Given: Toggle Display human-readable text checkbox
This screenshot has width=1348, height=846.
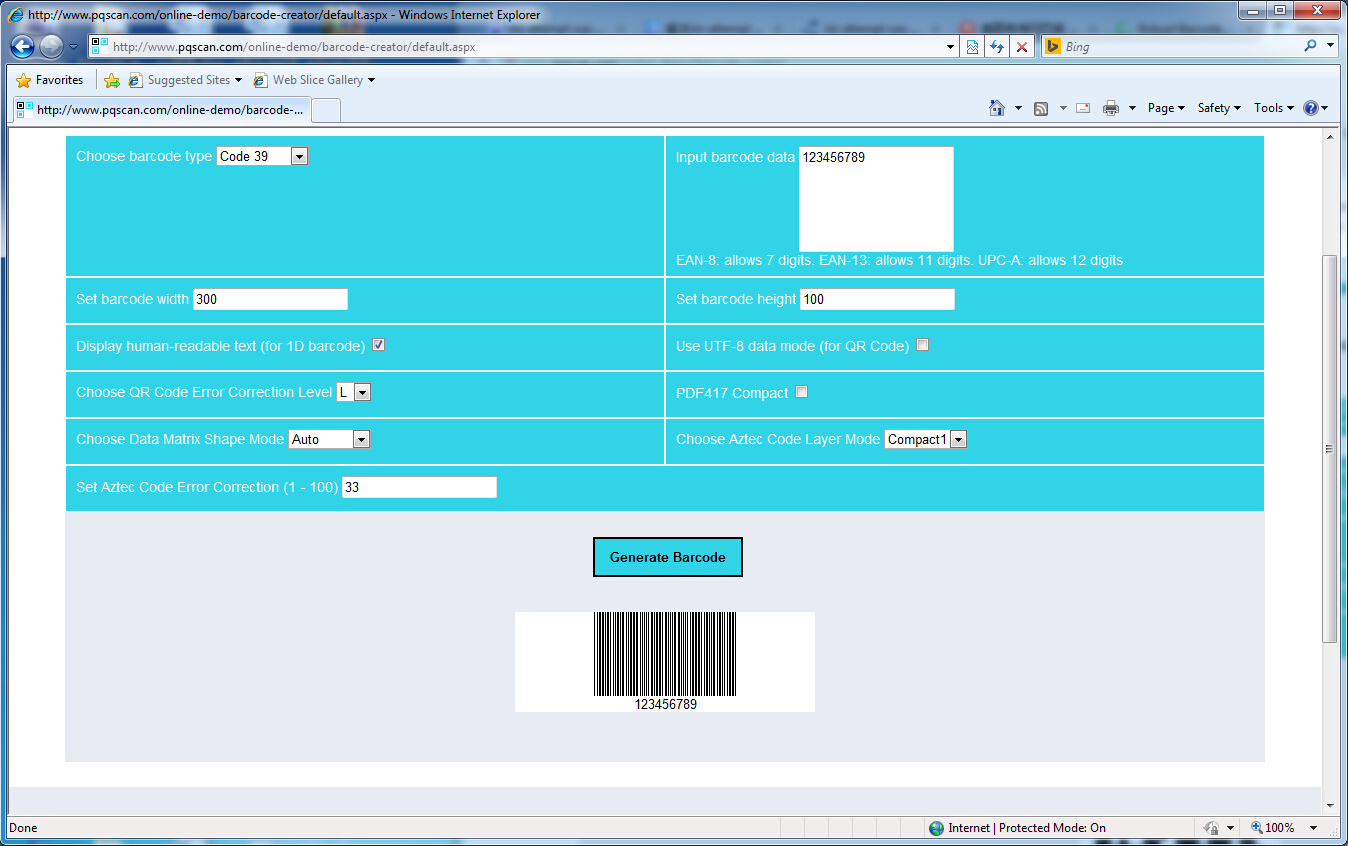Looking at the screenshot, I should tap(379, 345).
